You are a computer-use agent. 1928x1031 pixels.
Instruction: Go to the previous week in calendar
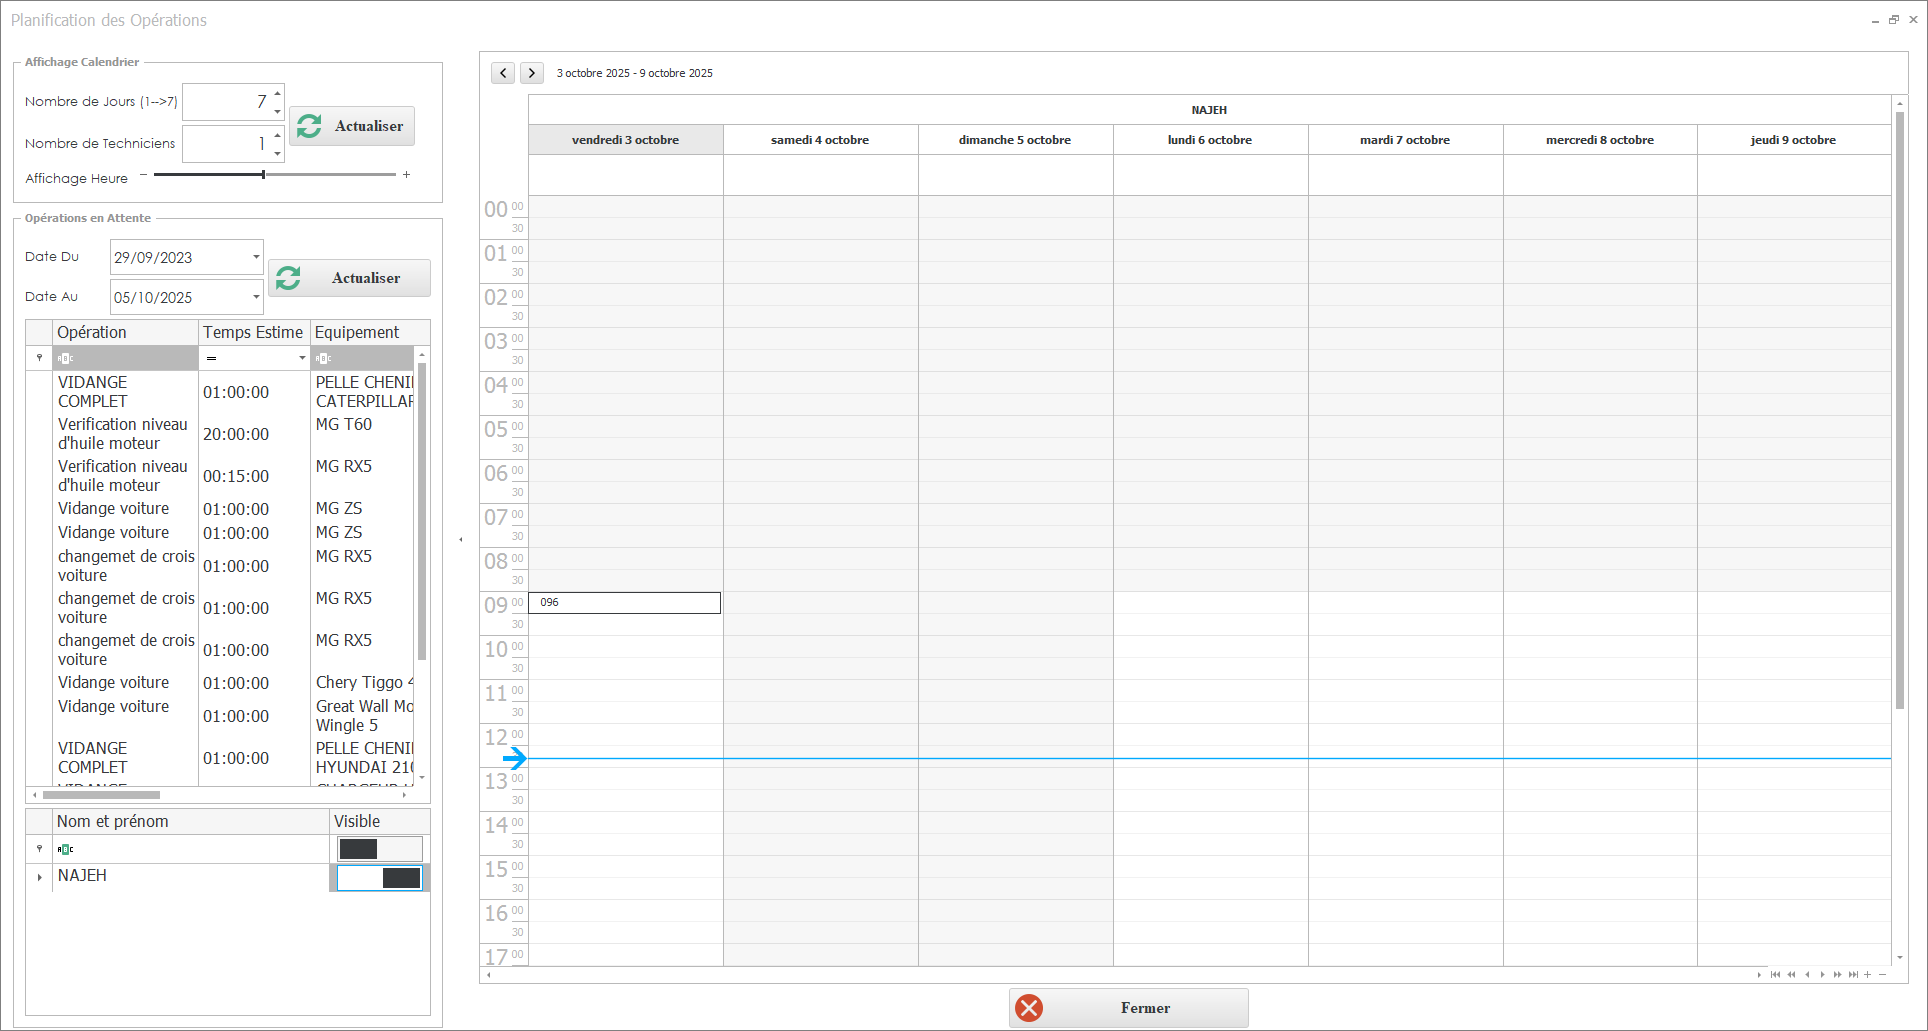pyautogui.click(x=503, y=73)
